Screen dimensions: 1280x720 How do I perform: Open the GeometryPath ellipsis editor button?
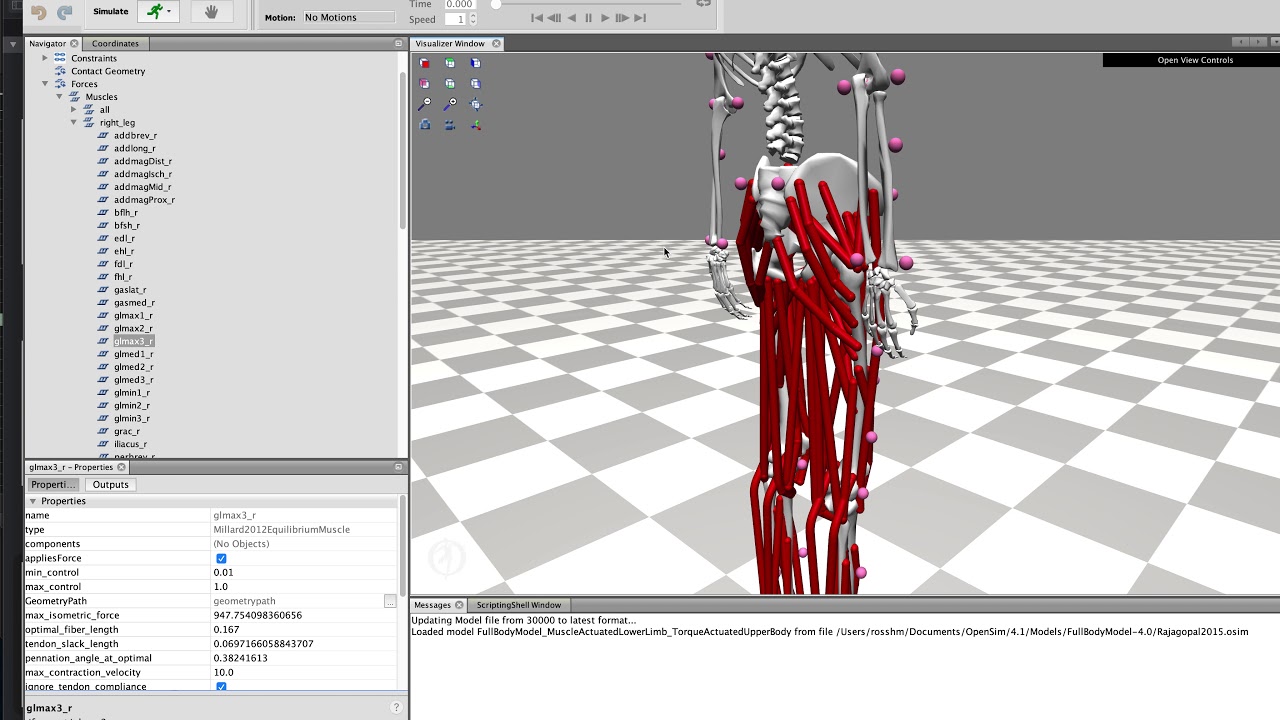coord(389,601)
